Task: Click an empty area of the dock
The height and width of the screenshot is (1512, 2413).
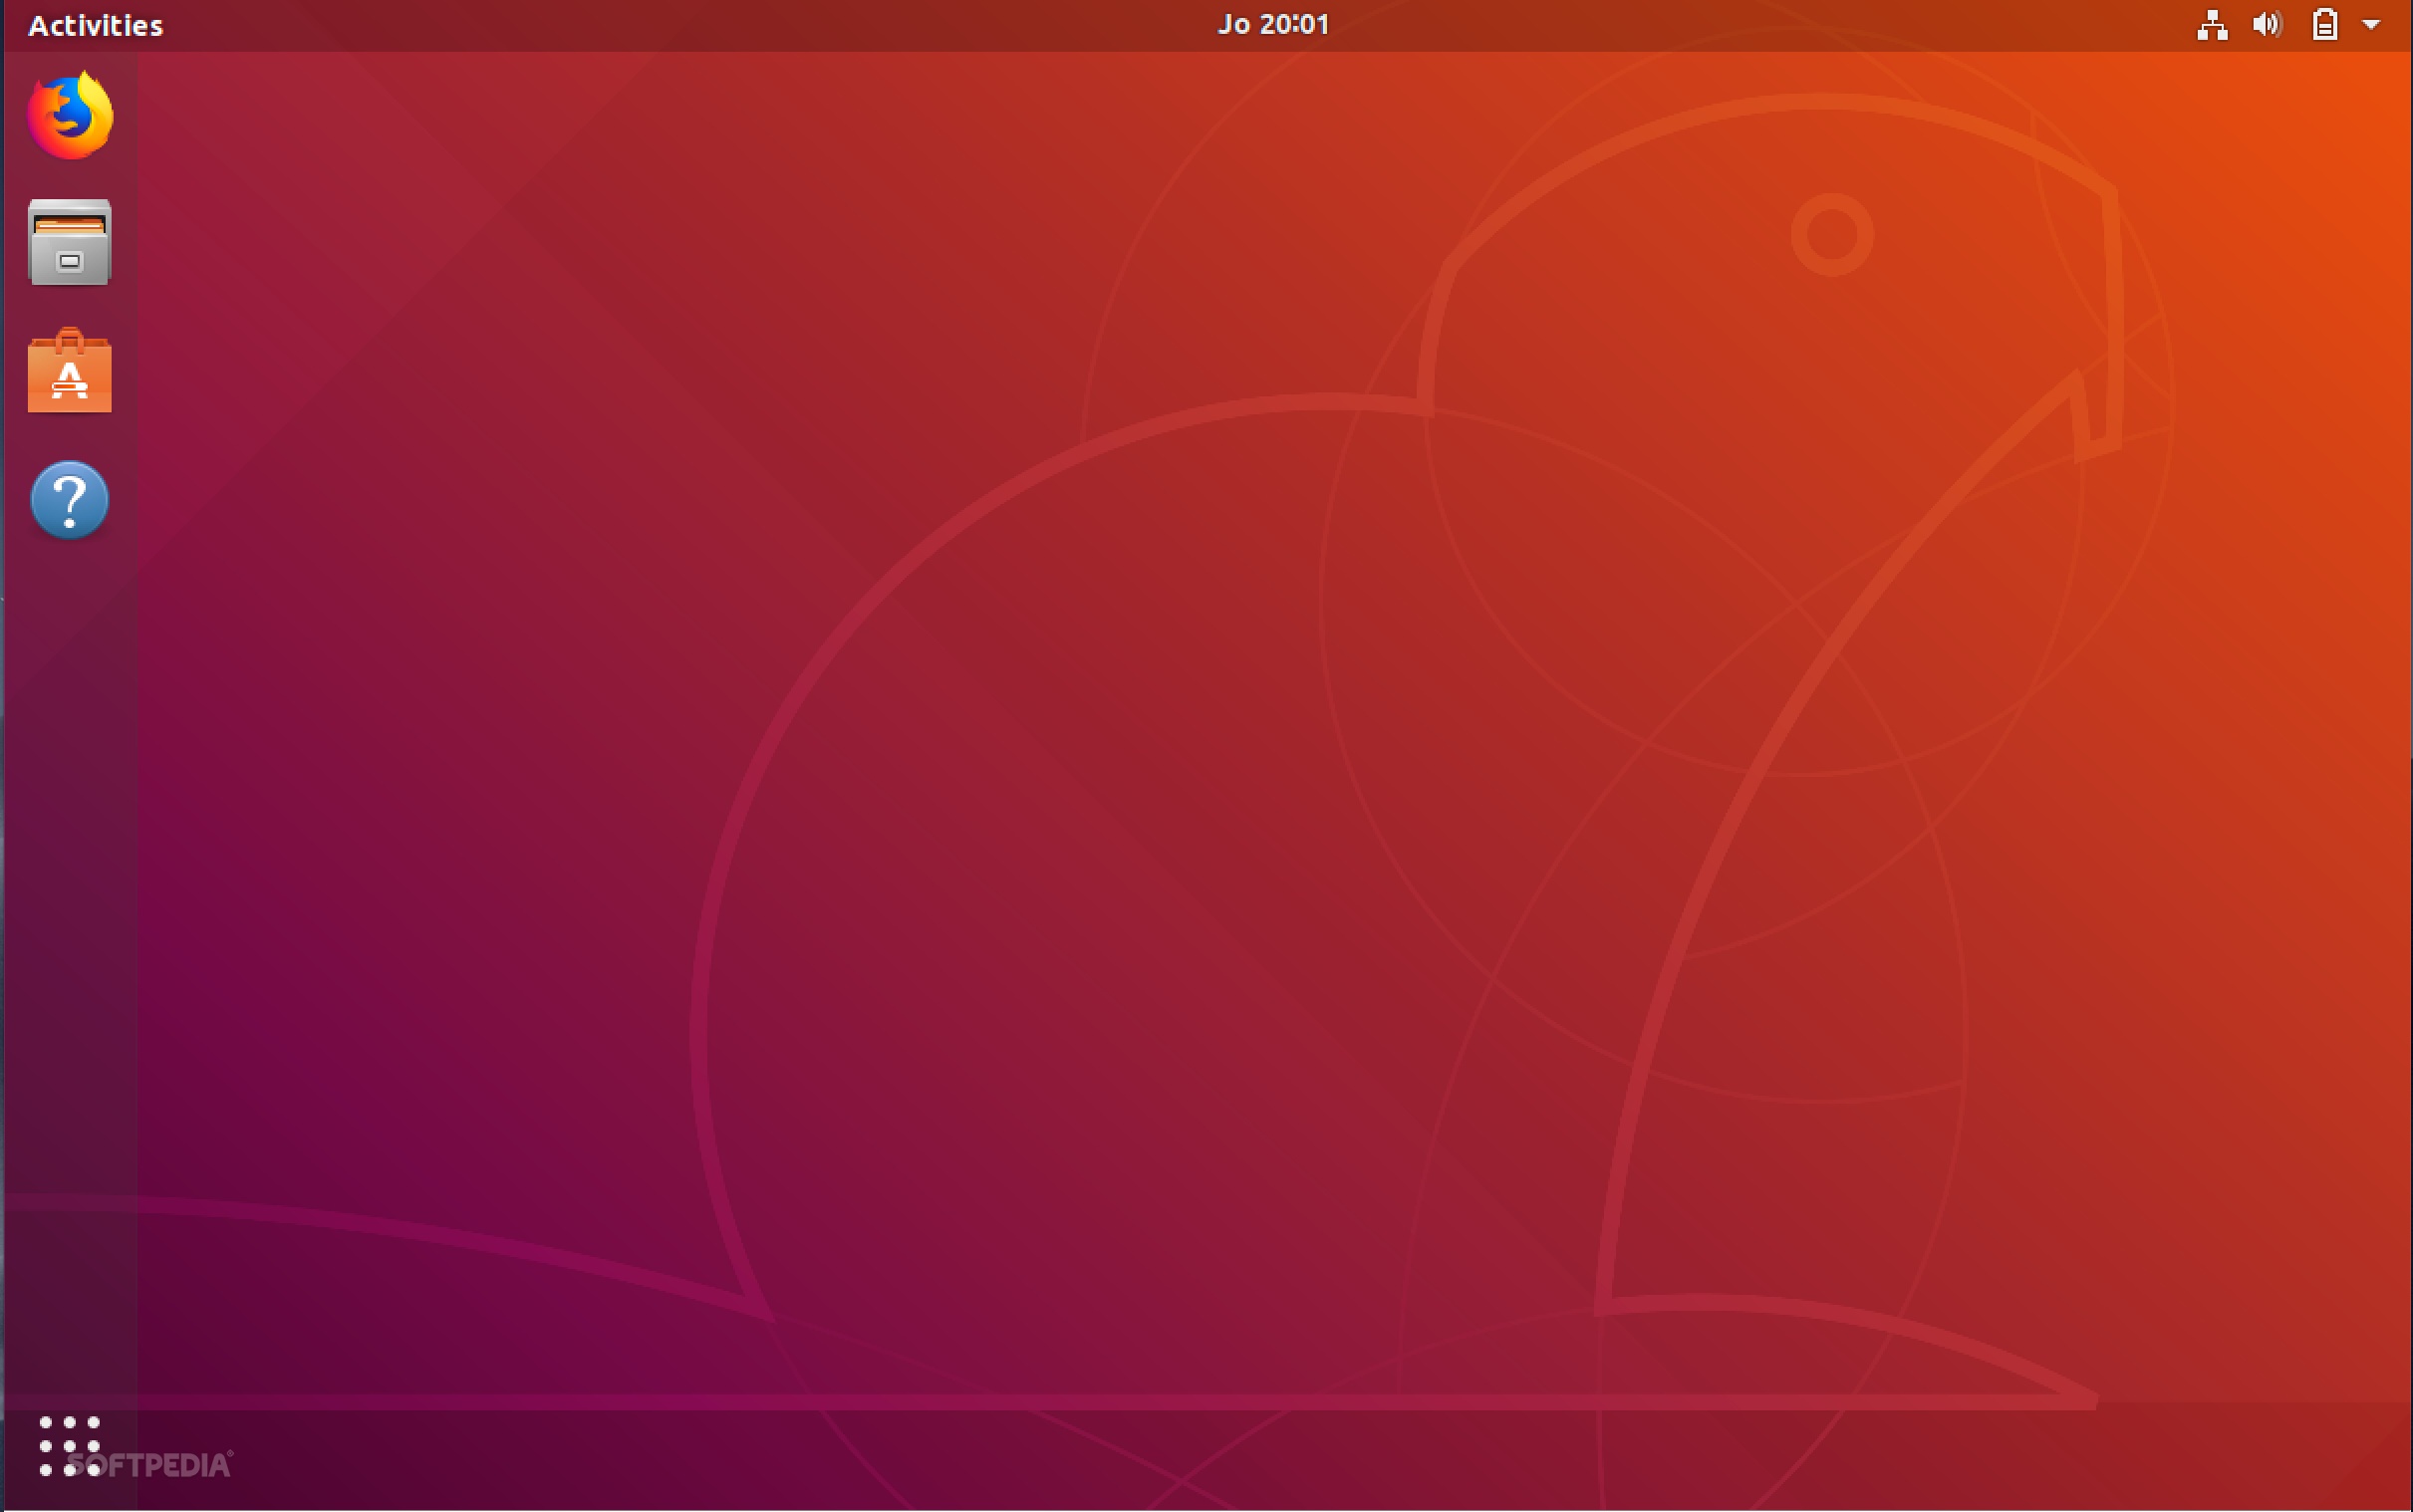Action: [68, 900]
